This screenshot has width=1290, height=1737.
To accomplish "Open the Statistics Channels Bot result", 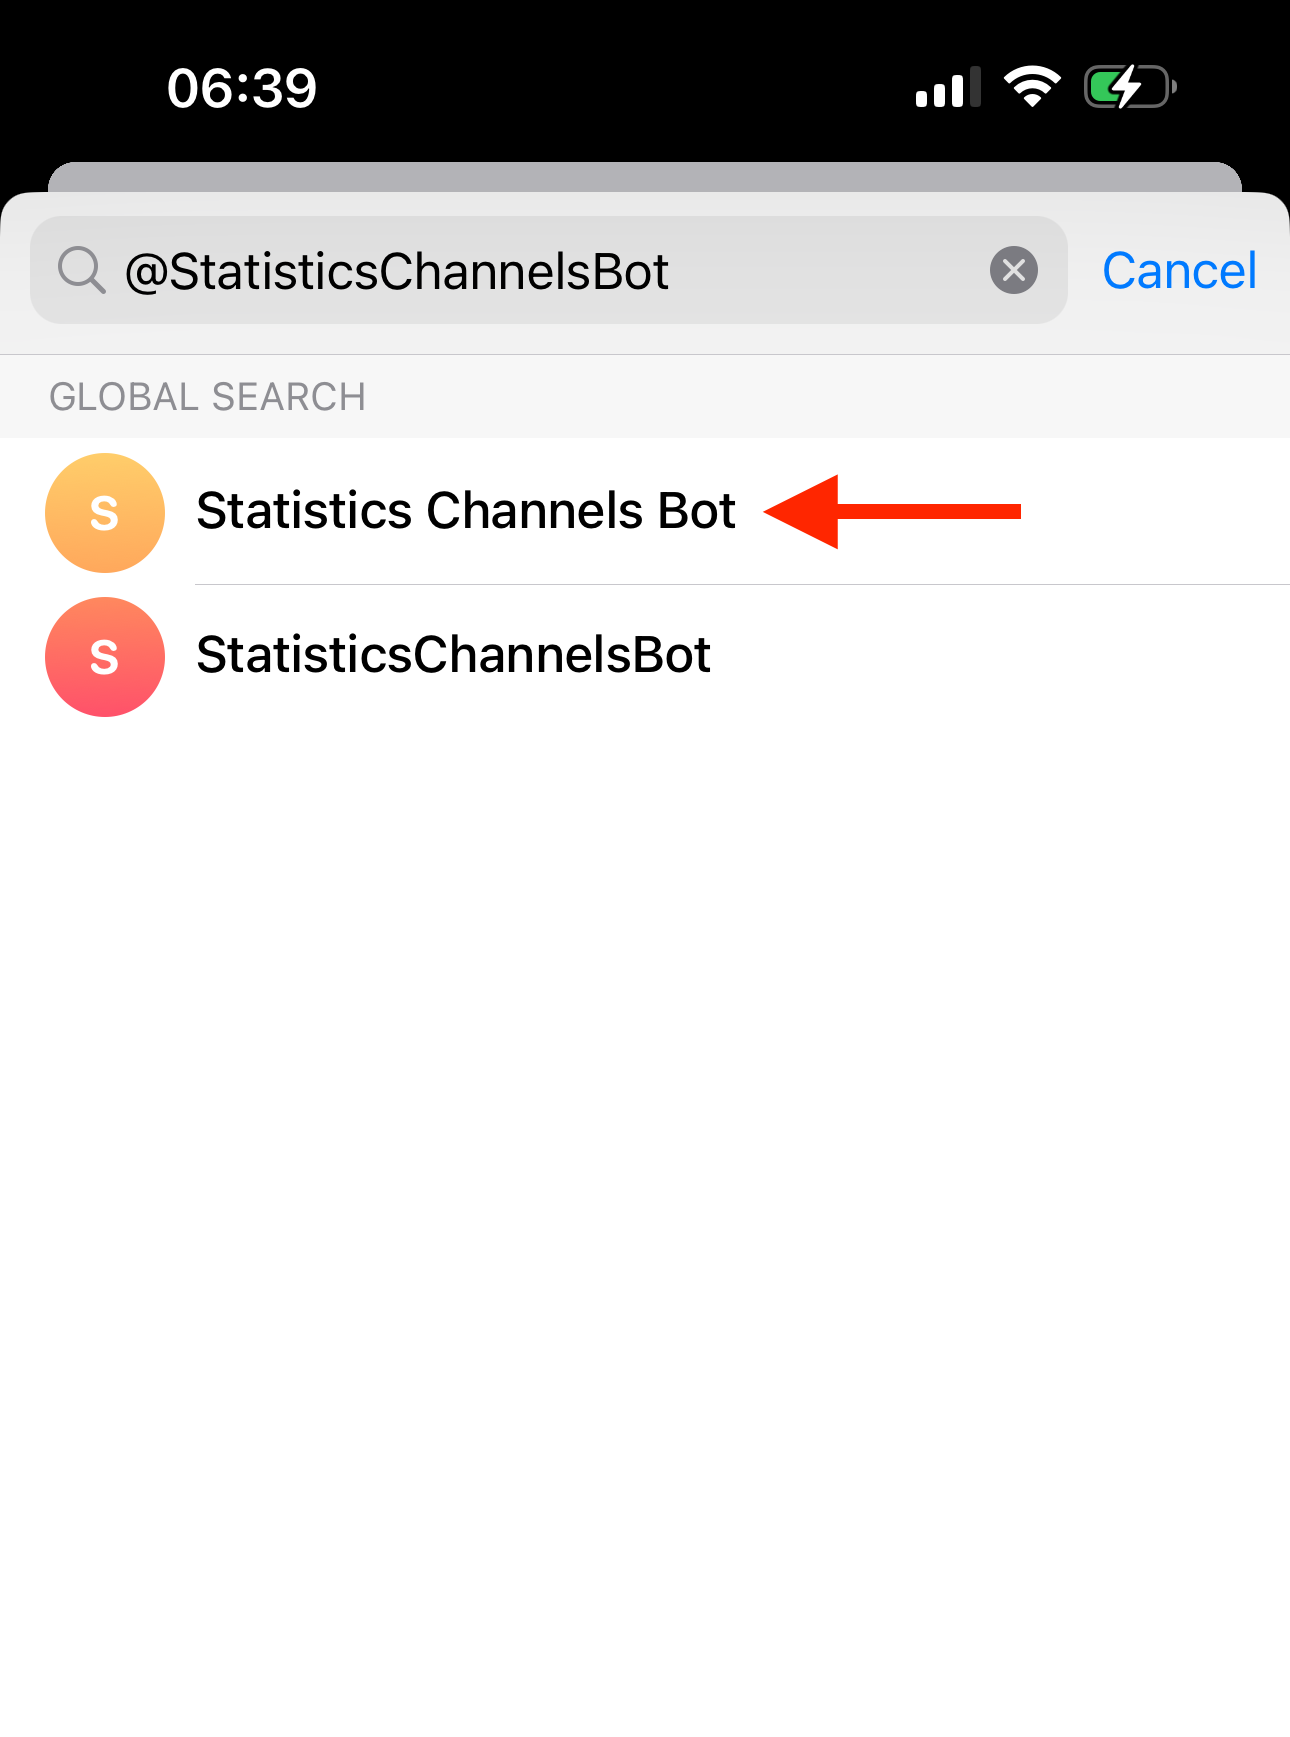I will (x=466, y=511).
